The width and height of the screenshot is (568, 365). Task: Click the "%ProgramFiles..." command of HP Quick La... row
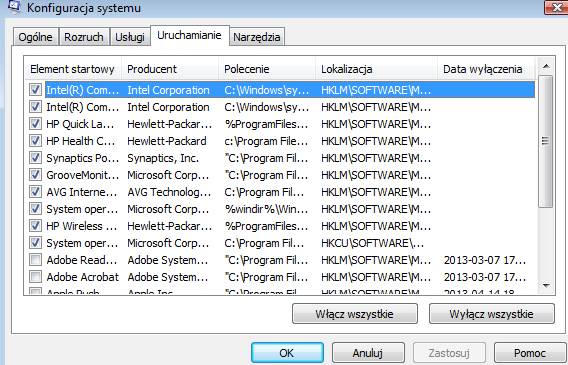266,124
